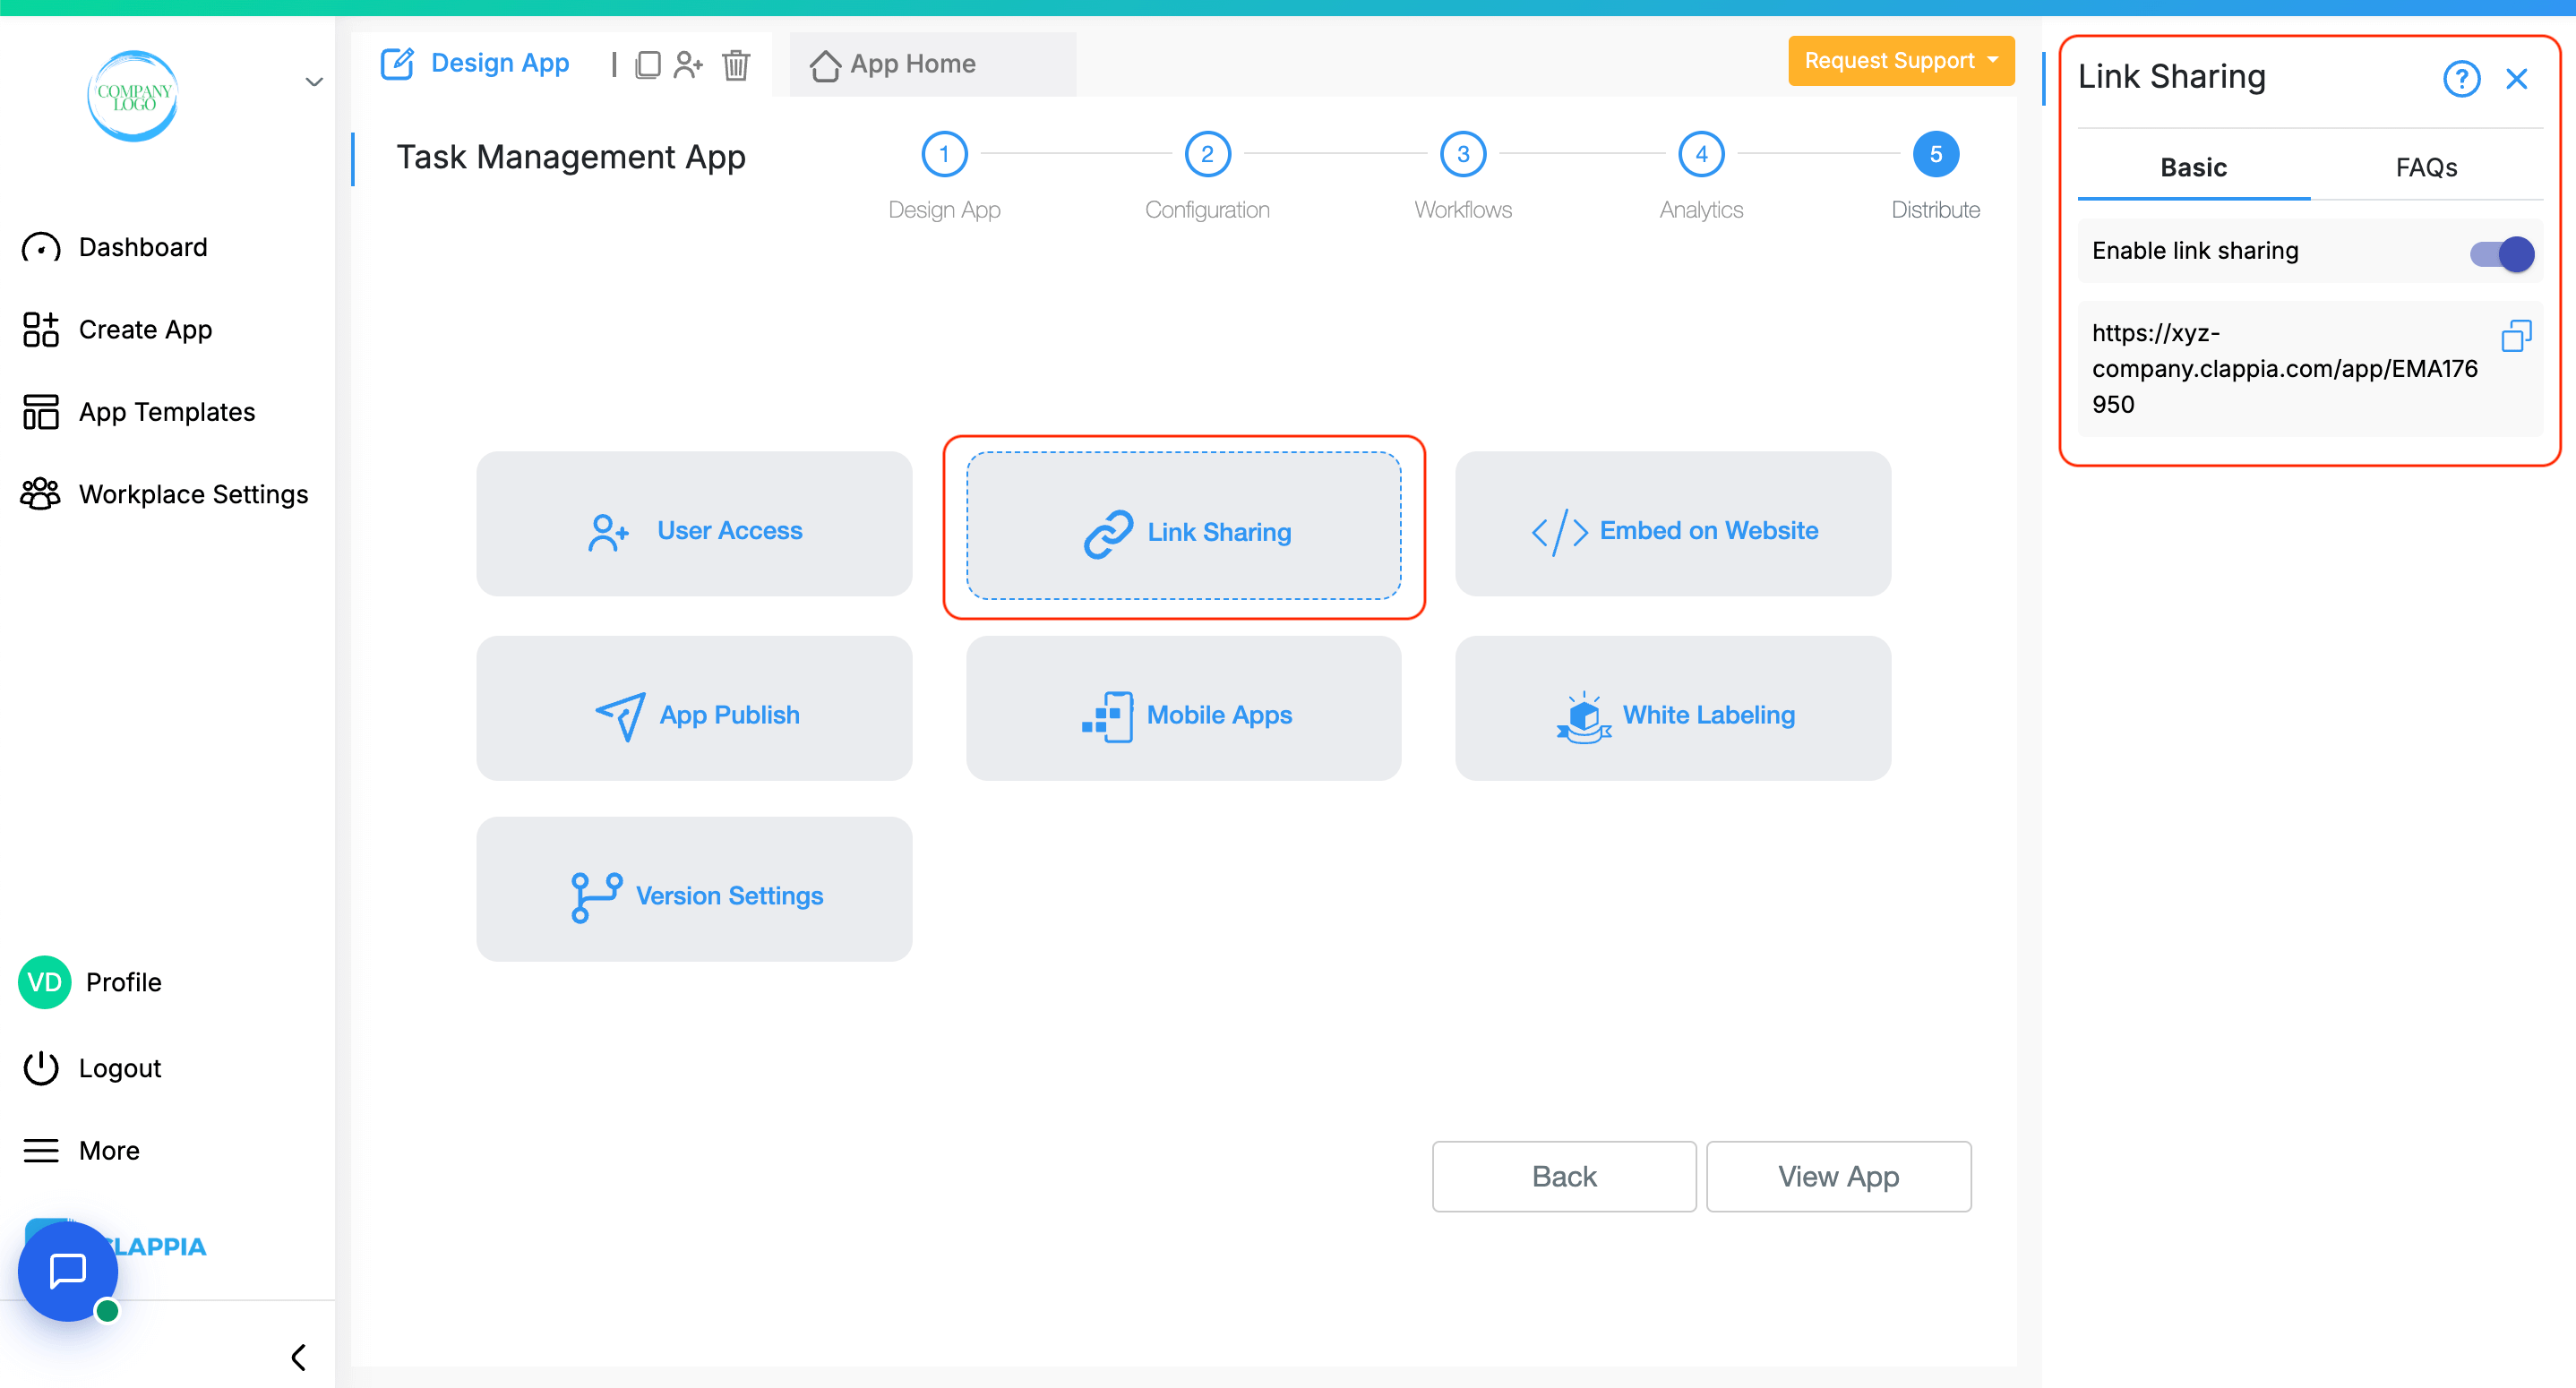
Task: Click the delete app trash icon
Action: tap(736, 65)
